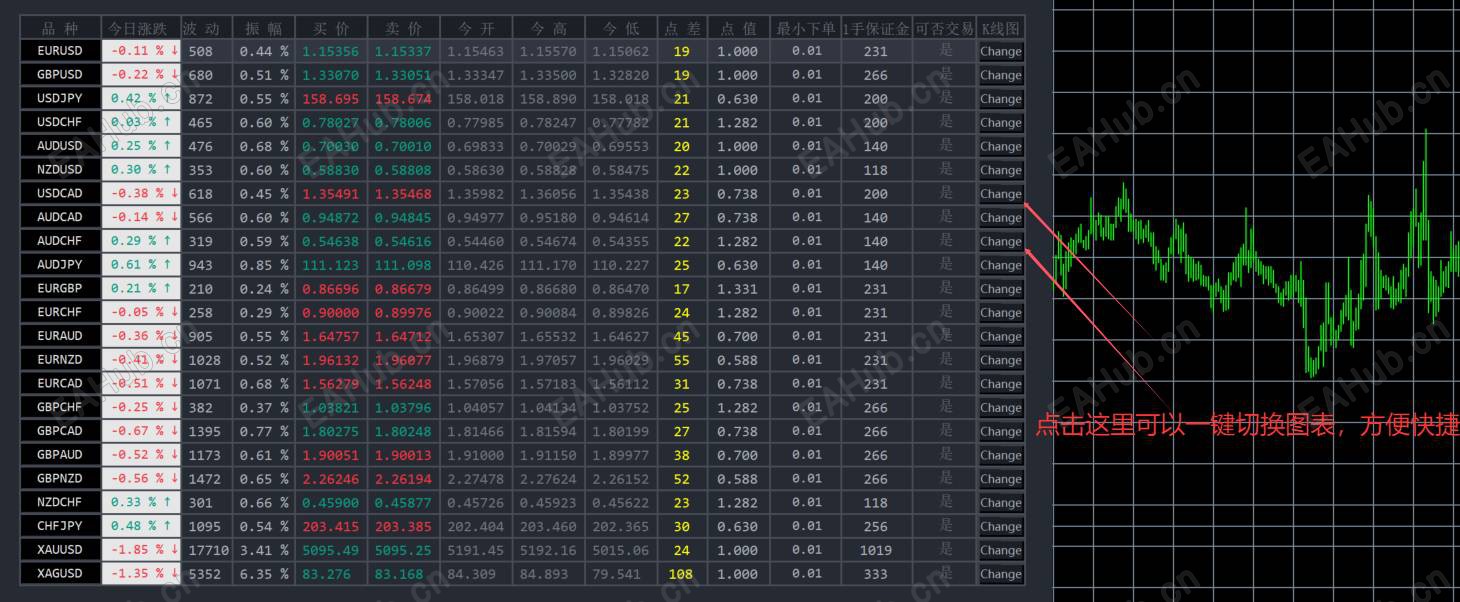
Task: Click the K线图 column header
Action: 1000,28
